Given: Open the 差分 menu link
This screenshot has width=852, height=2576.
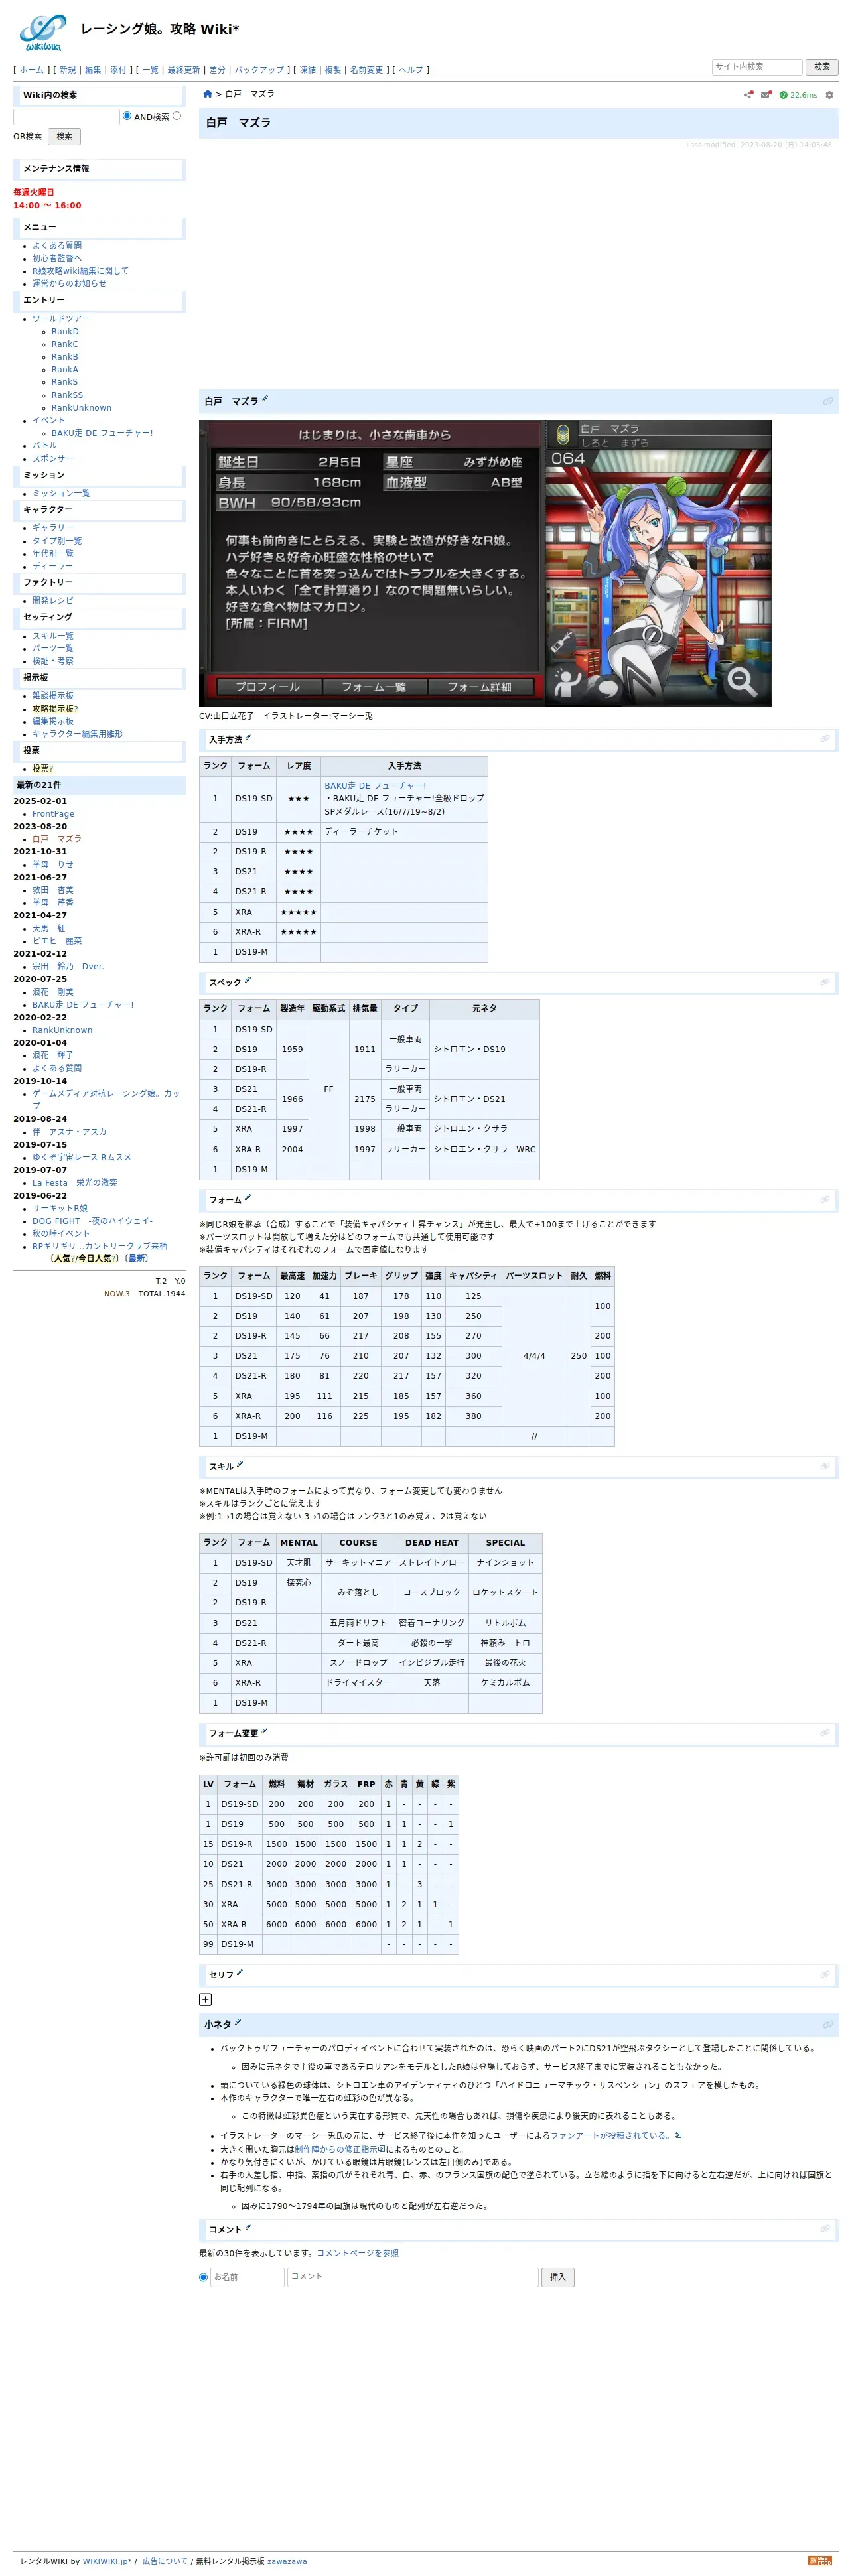Looking at the screenshot, I should 217,70.
